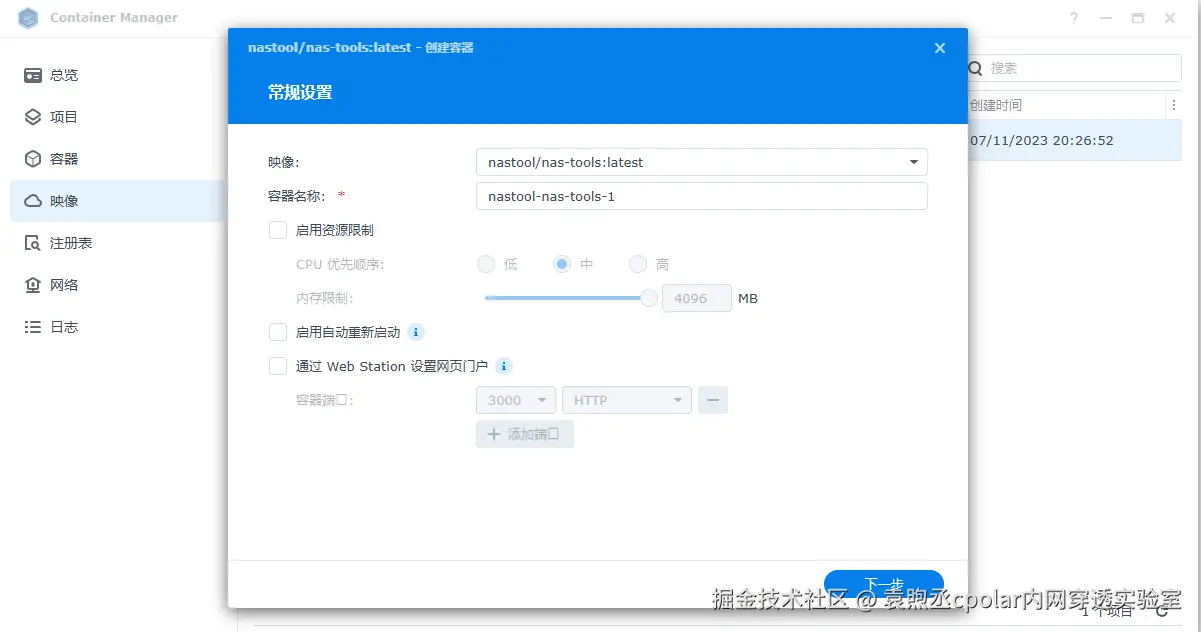
Task: Click the help question mark icon
Action: click(x=1074, y=18)
